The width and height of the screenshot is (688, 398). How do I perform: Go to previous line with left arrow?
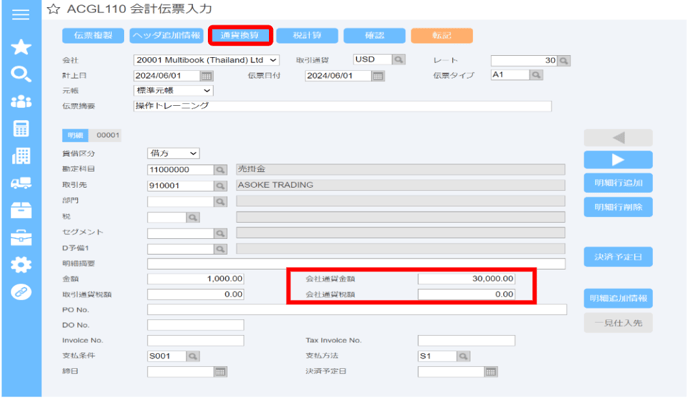click(618, 138)
